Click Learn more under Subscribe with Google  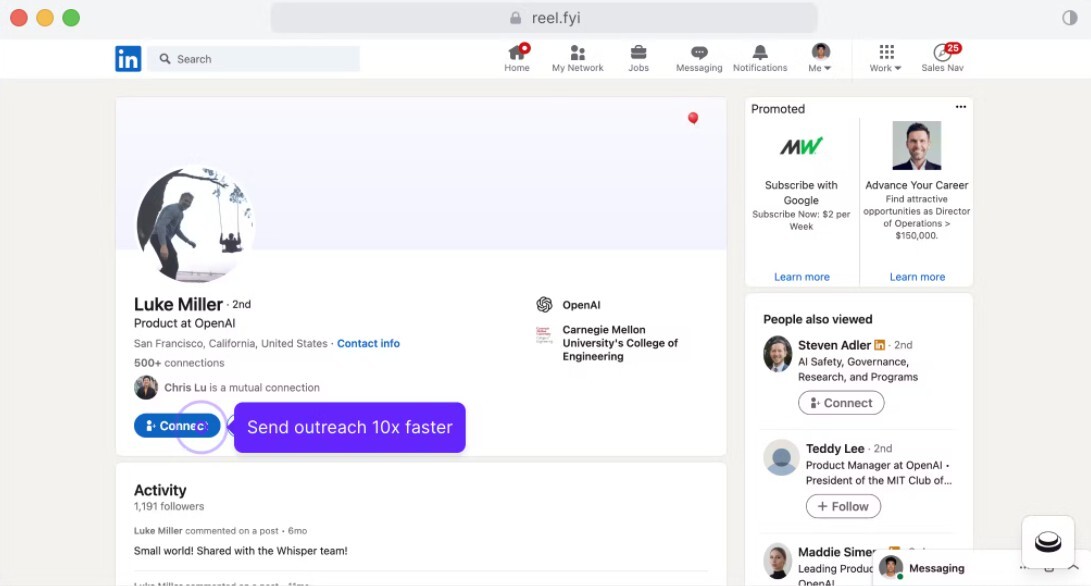(x=801, y=277)
